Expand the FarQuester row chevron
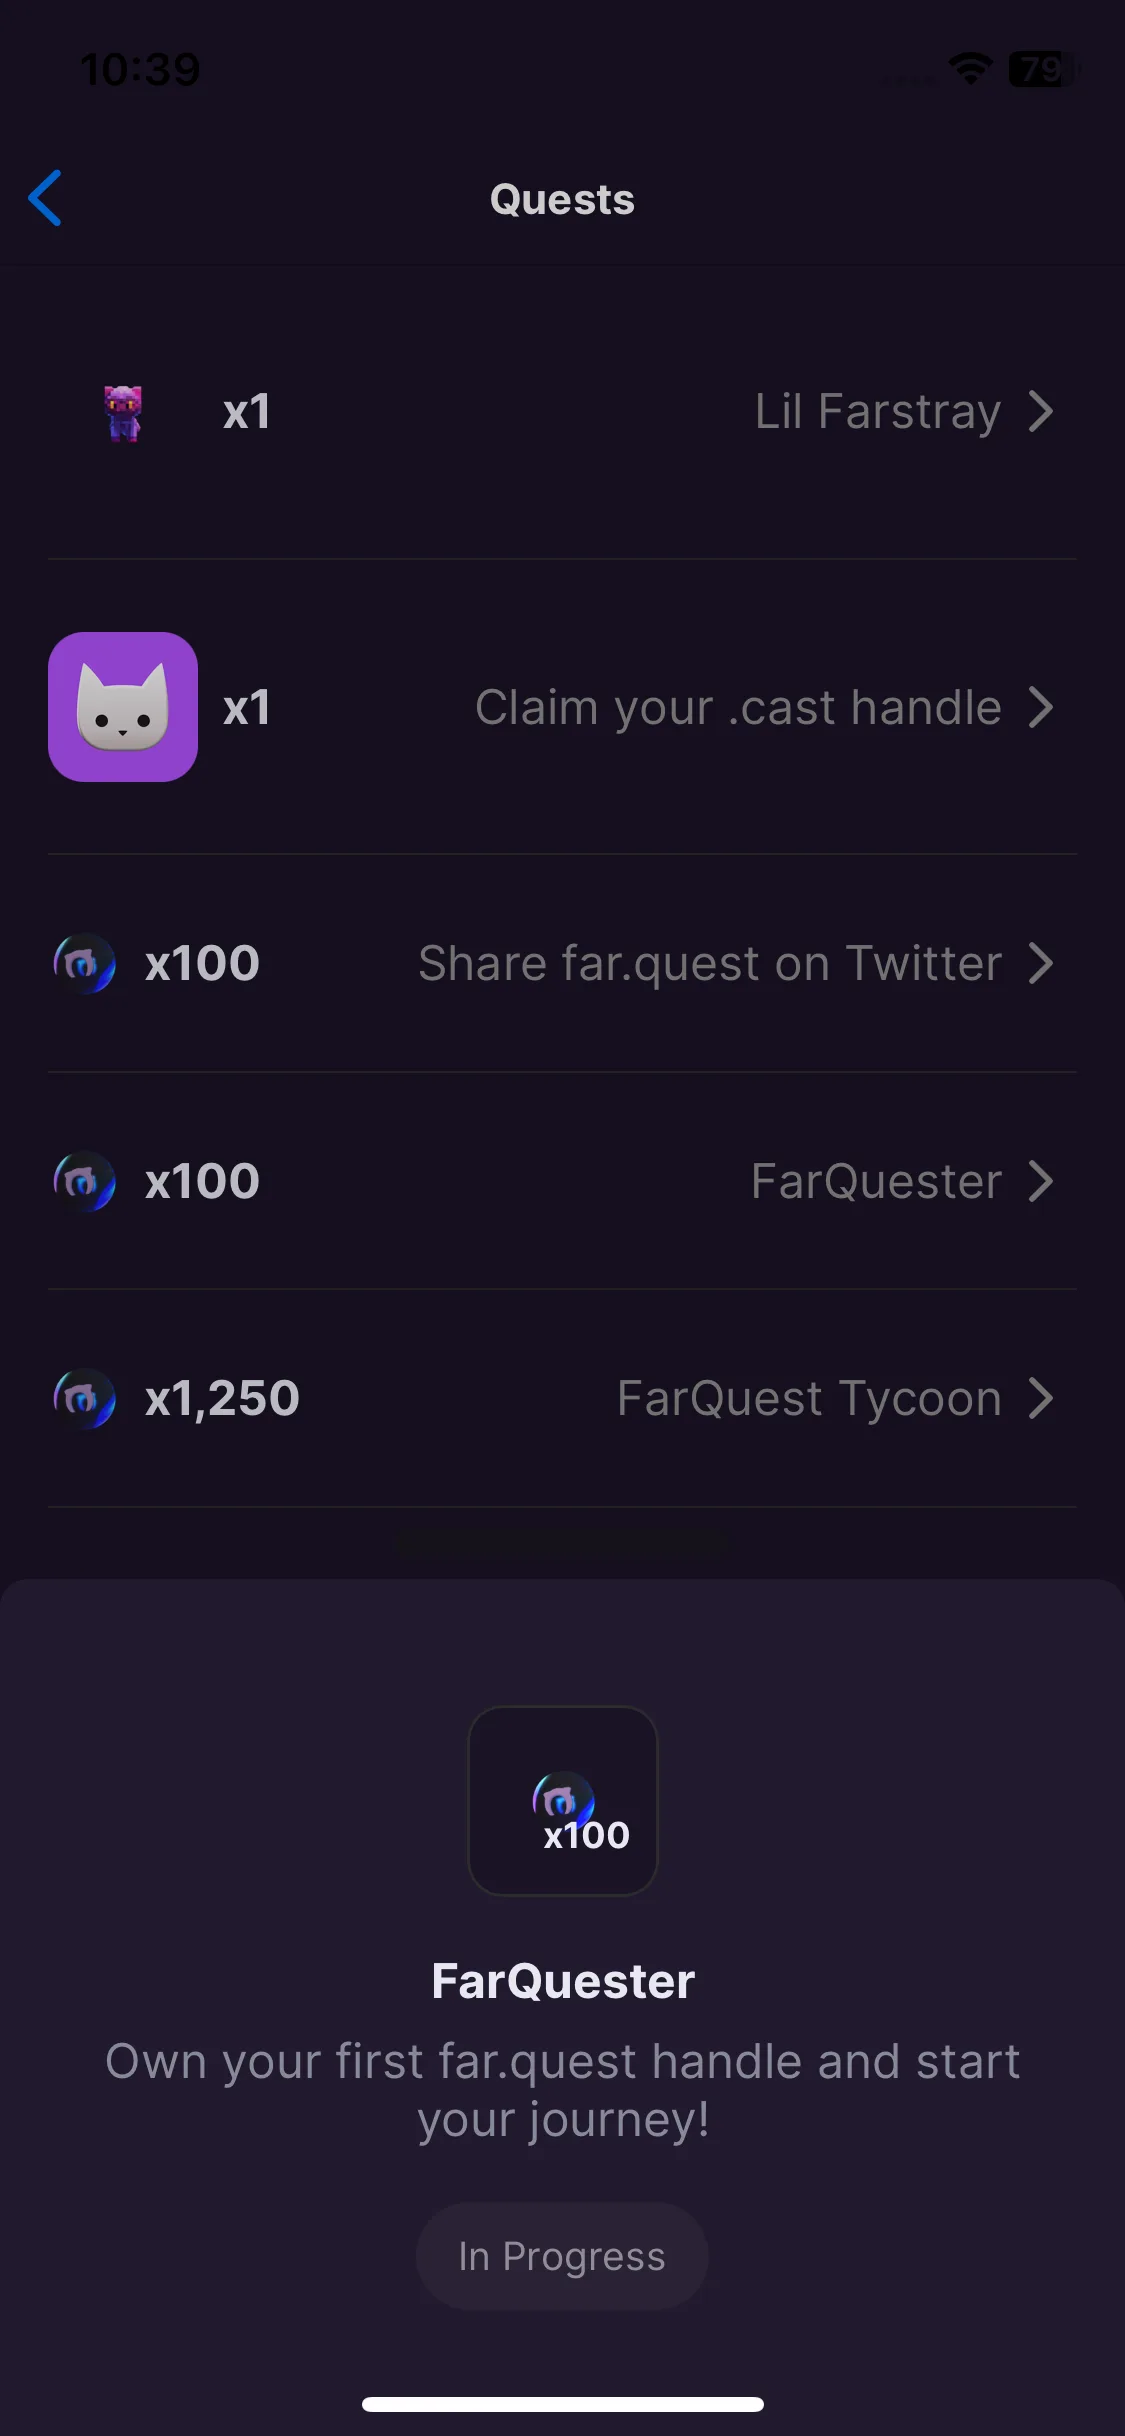The height and width of the screenshot is (2436, 1125). pyautogui.click(x=1041, y=1181)
